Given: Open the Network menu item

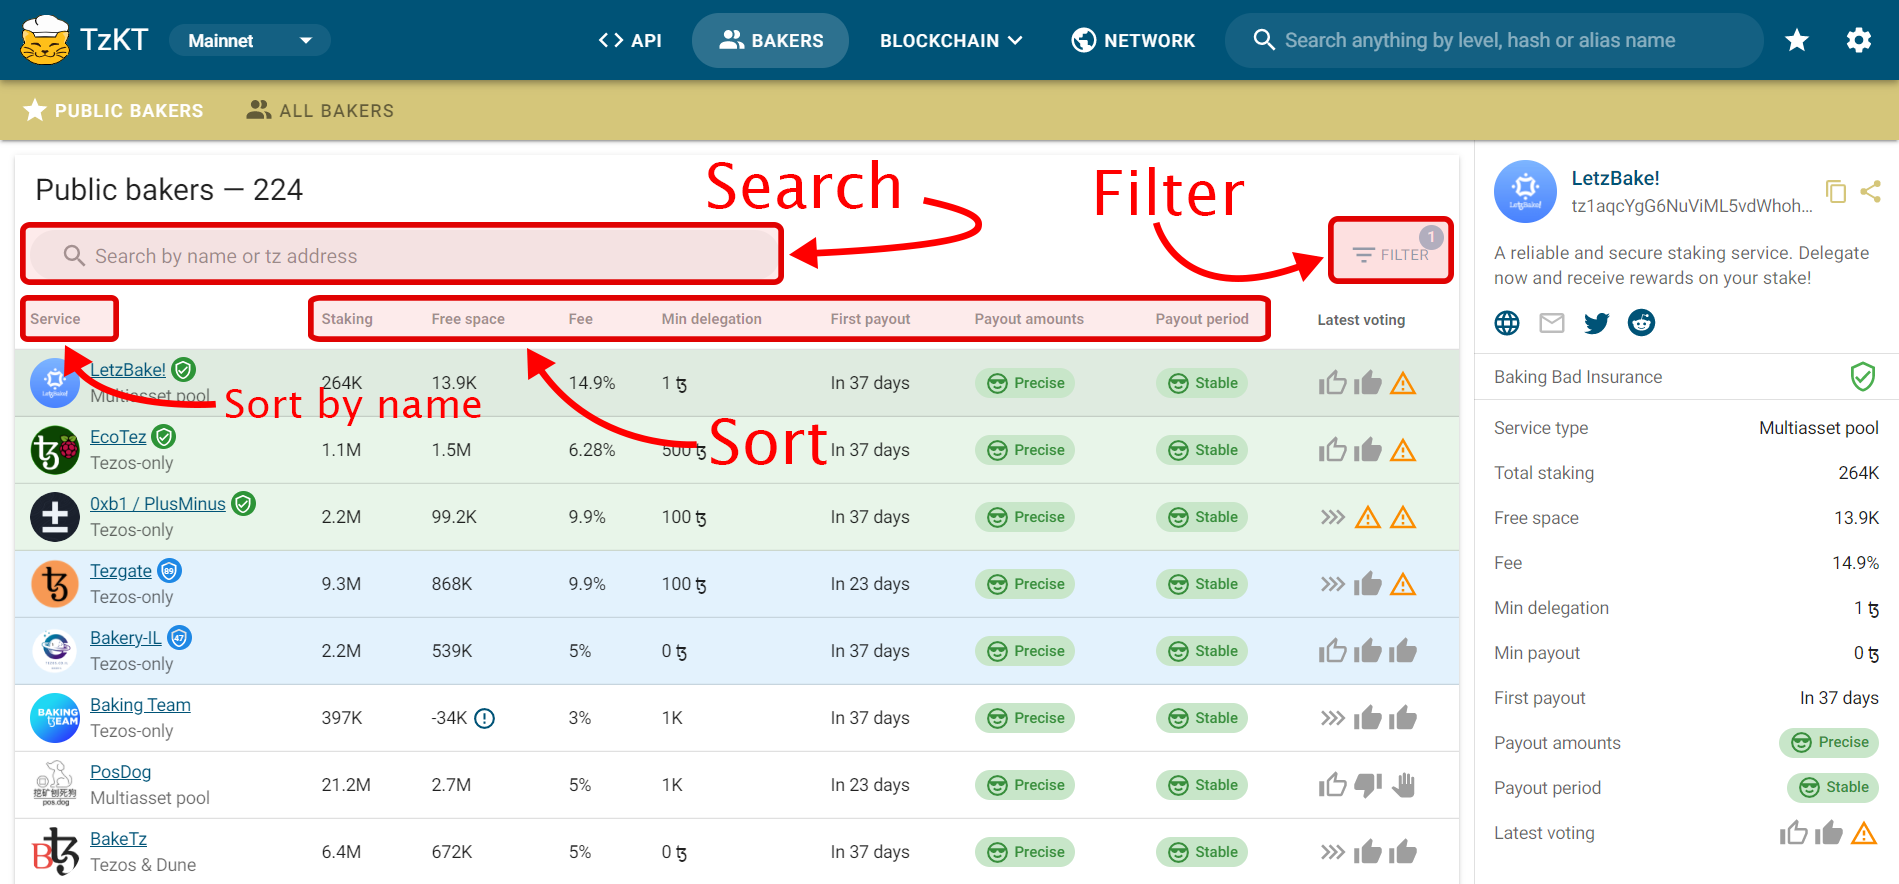Looking at the screenshot, I should [x=1133, y=40].
